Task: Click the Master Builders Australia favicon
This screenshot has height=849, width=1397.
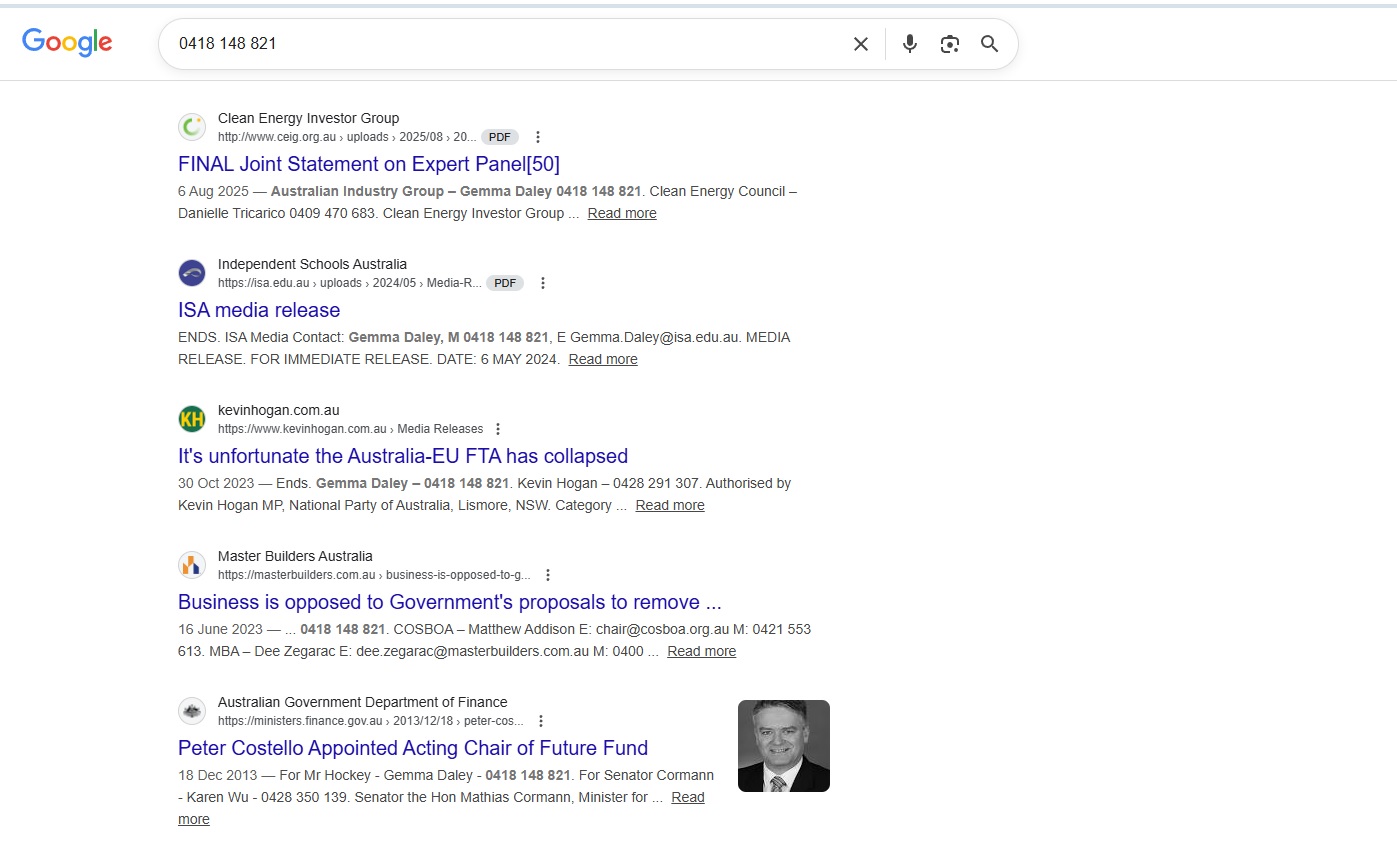Action: [192, 565]
